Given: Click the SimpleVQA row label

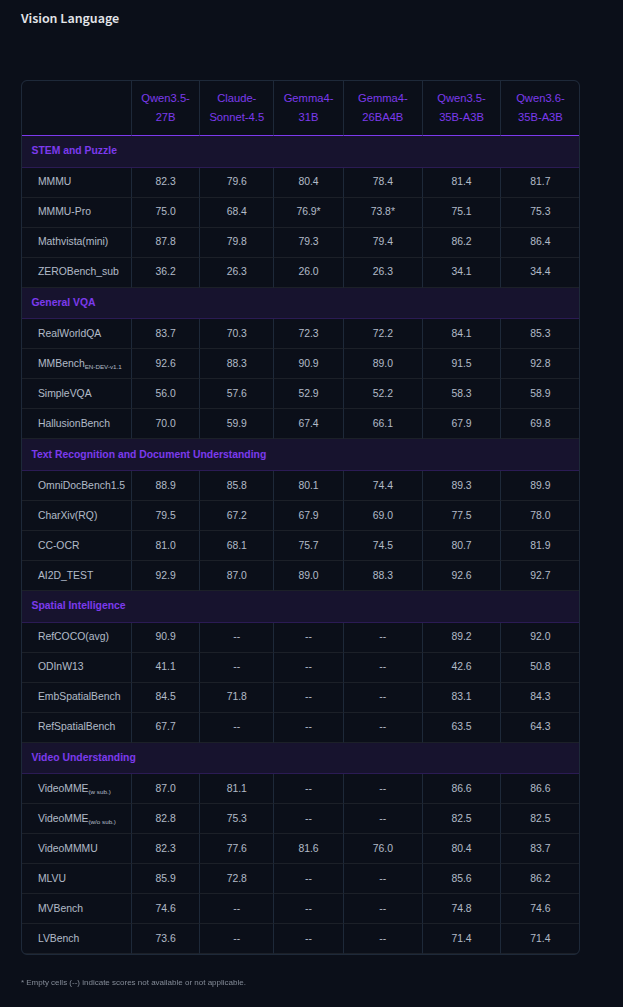Looking at the screenshot, I should pos(65,394).
